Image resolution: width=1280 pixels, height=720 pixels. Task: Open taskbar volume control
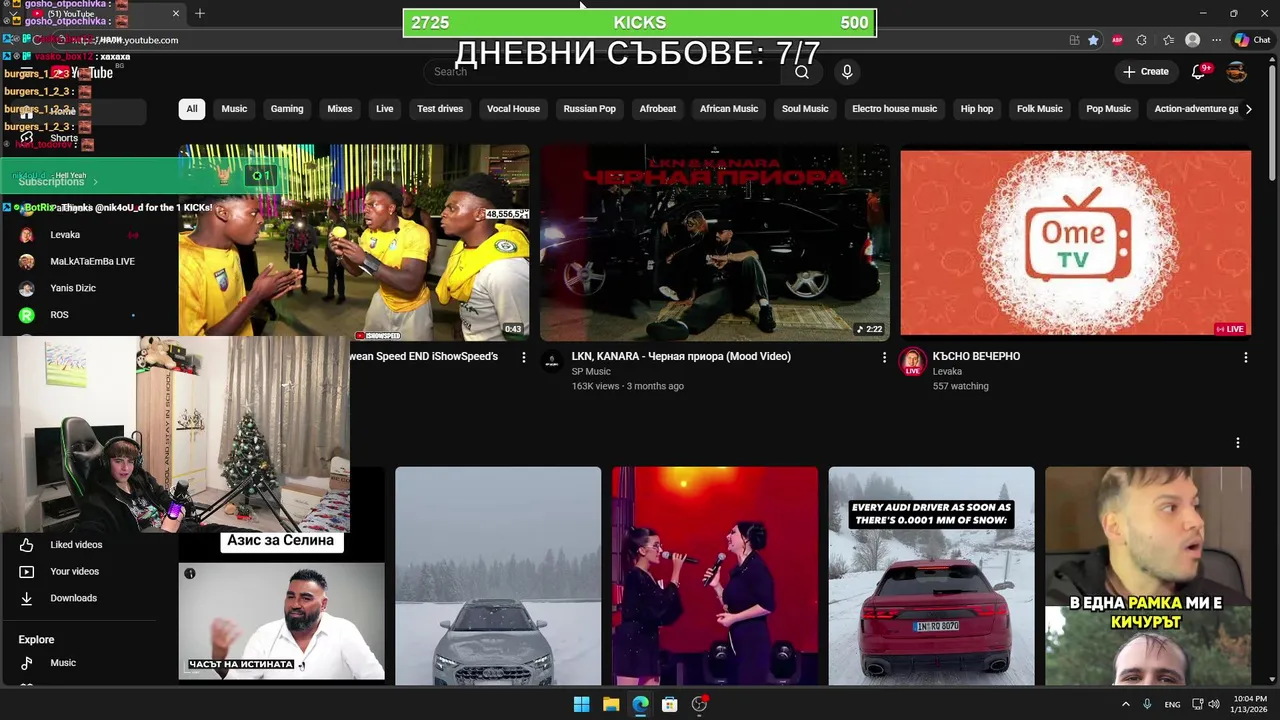pos(1214,704)
